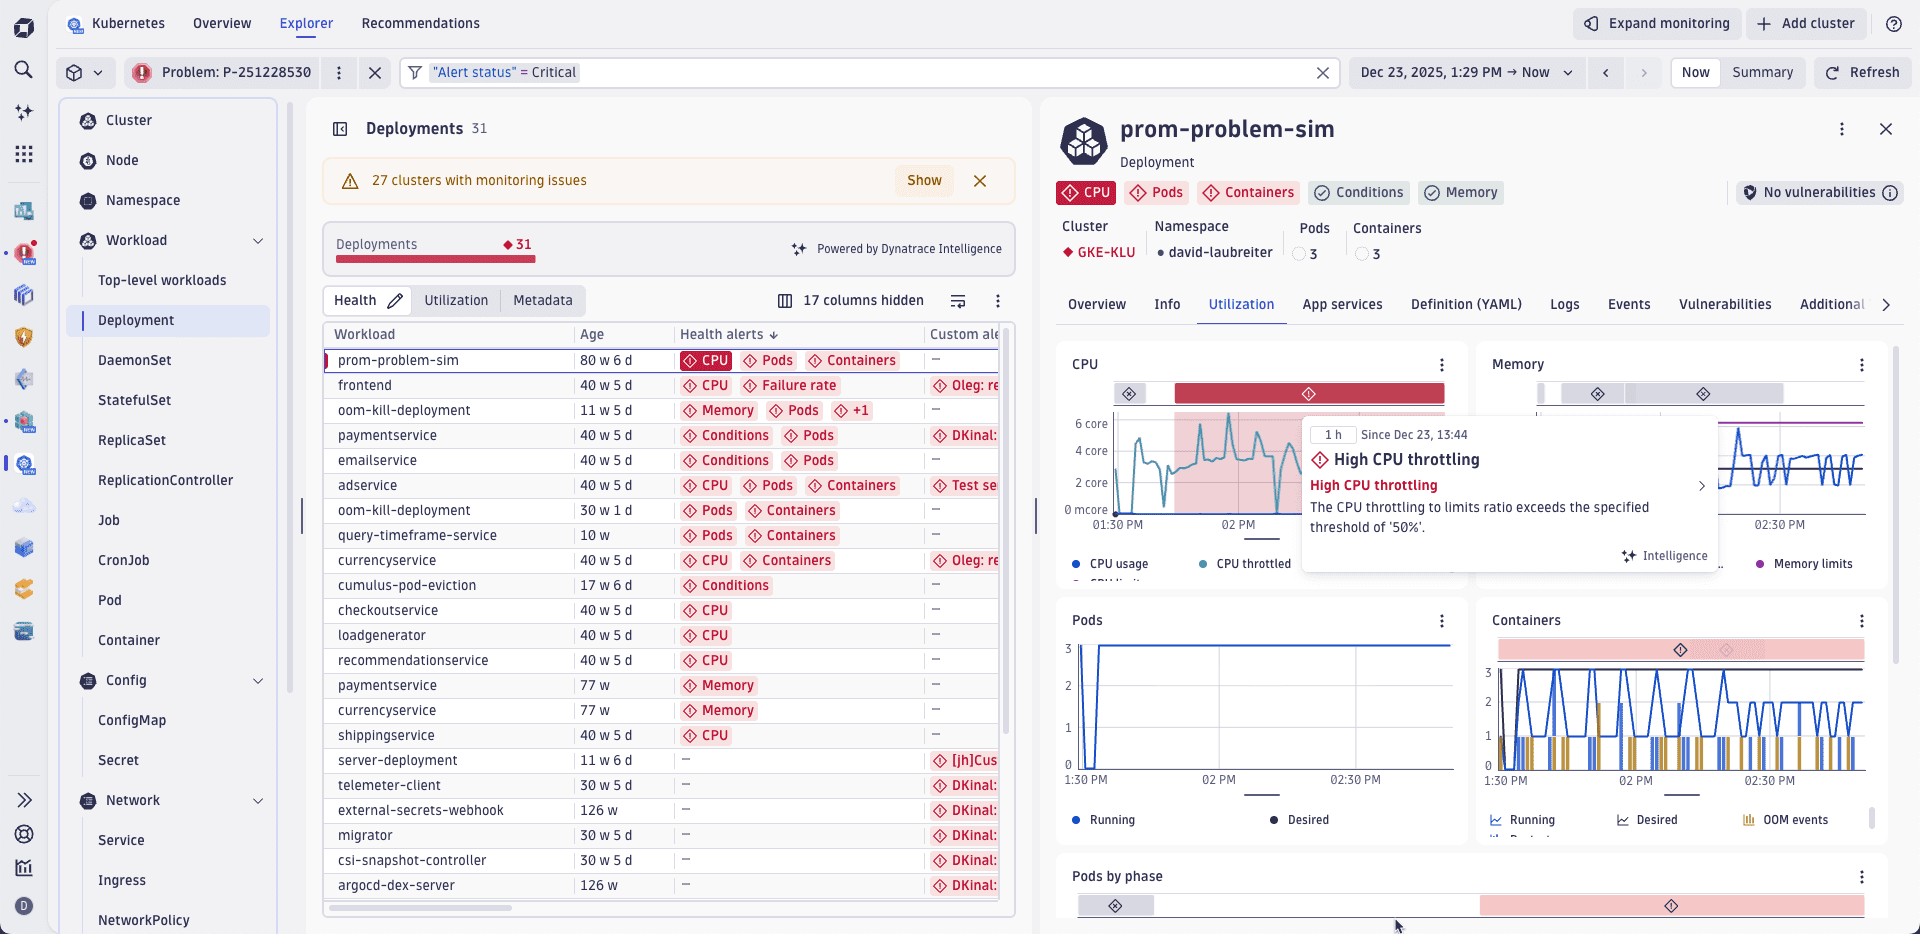This screenshot has width=1920, height=934.
Task: Show the 27 clusters with monitoring issues
Action: point(923,180)
